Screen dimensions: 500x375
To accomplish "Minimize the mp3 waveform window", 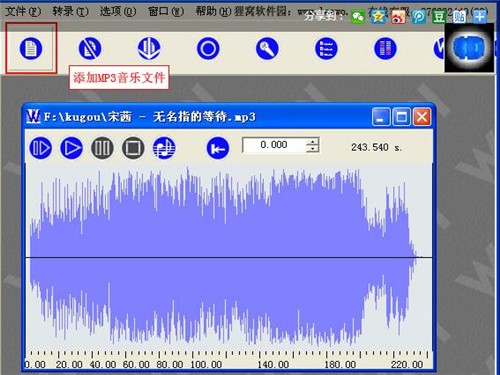I will coord(381,117).
